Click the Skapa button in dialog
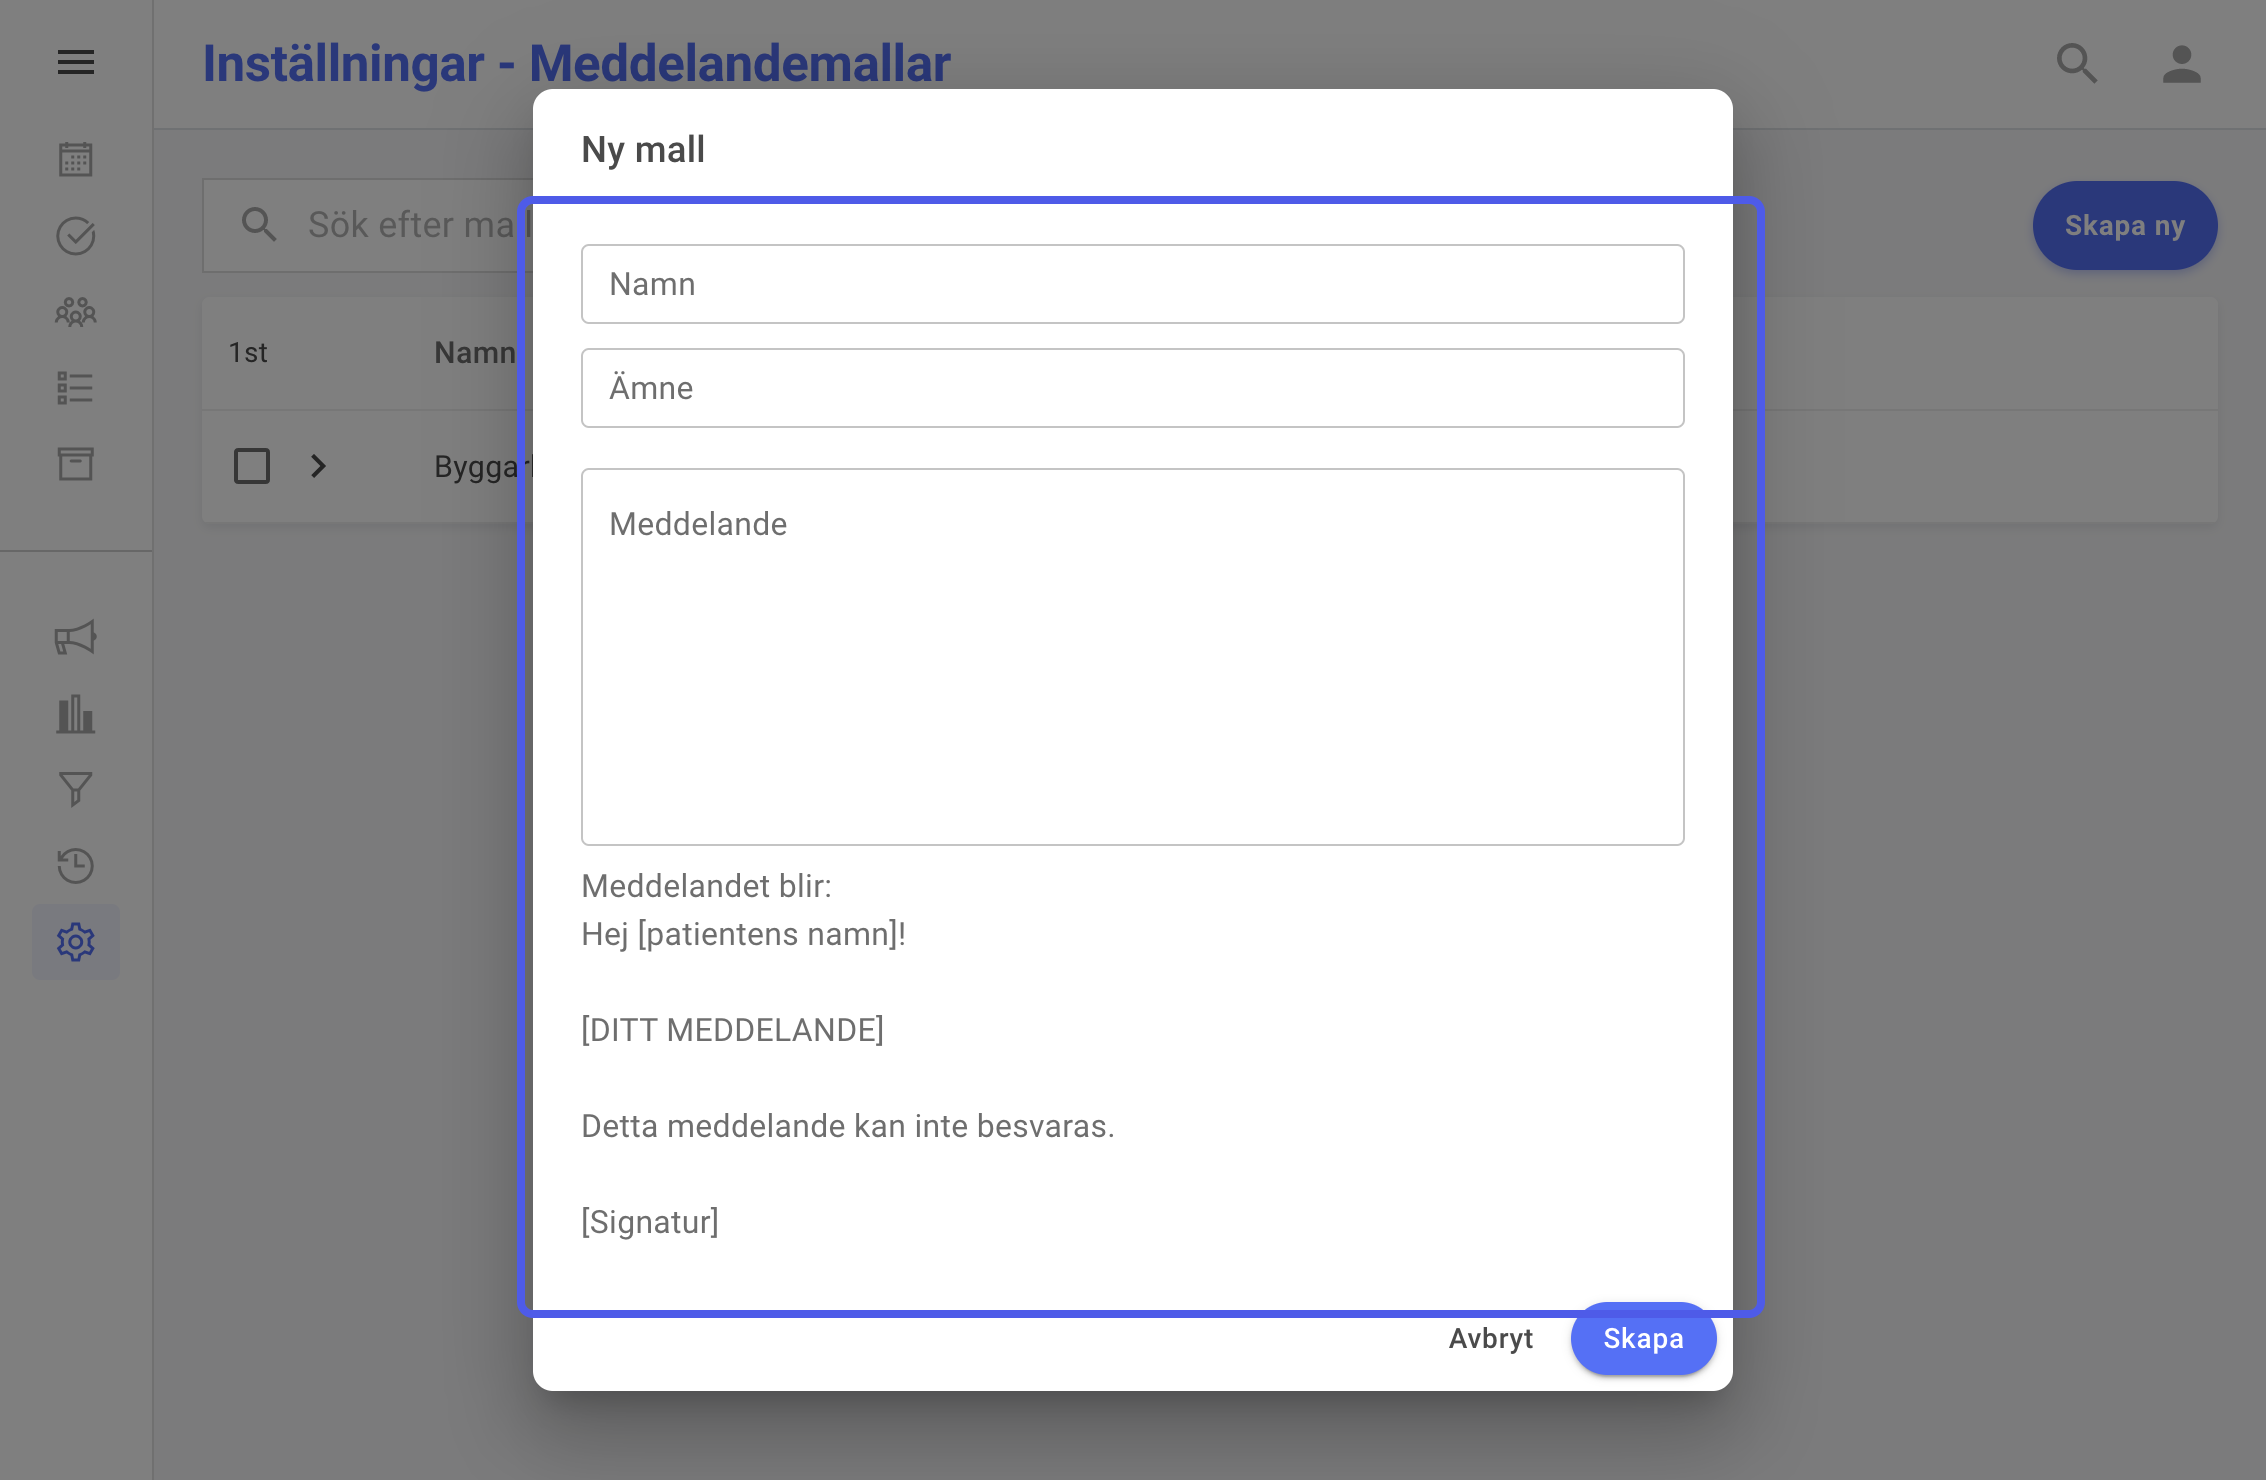This screenshot has width=2266, height=1480. pyautogui.click(x=1643, y=1338)
